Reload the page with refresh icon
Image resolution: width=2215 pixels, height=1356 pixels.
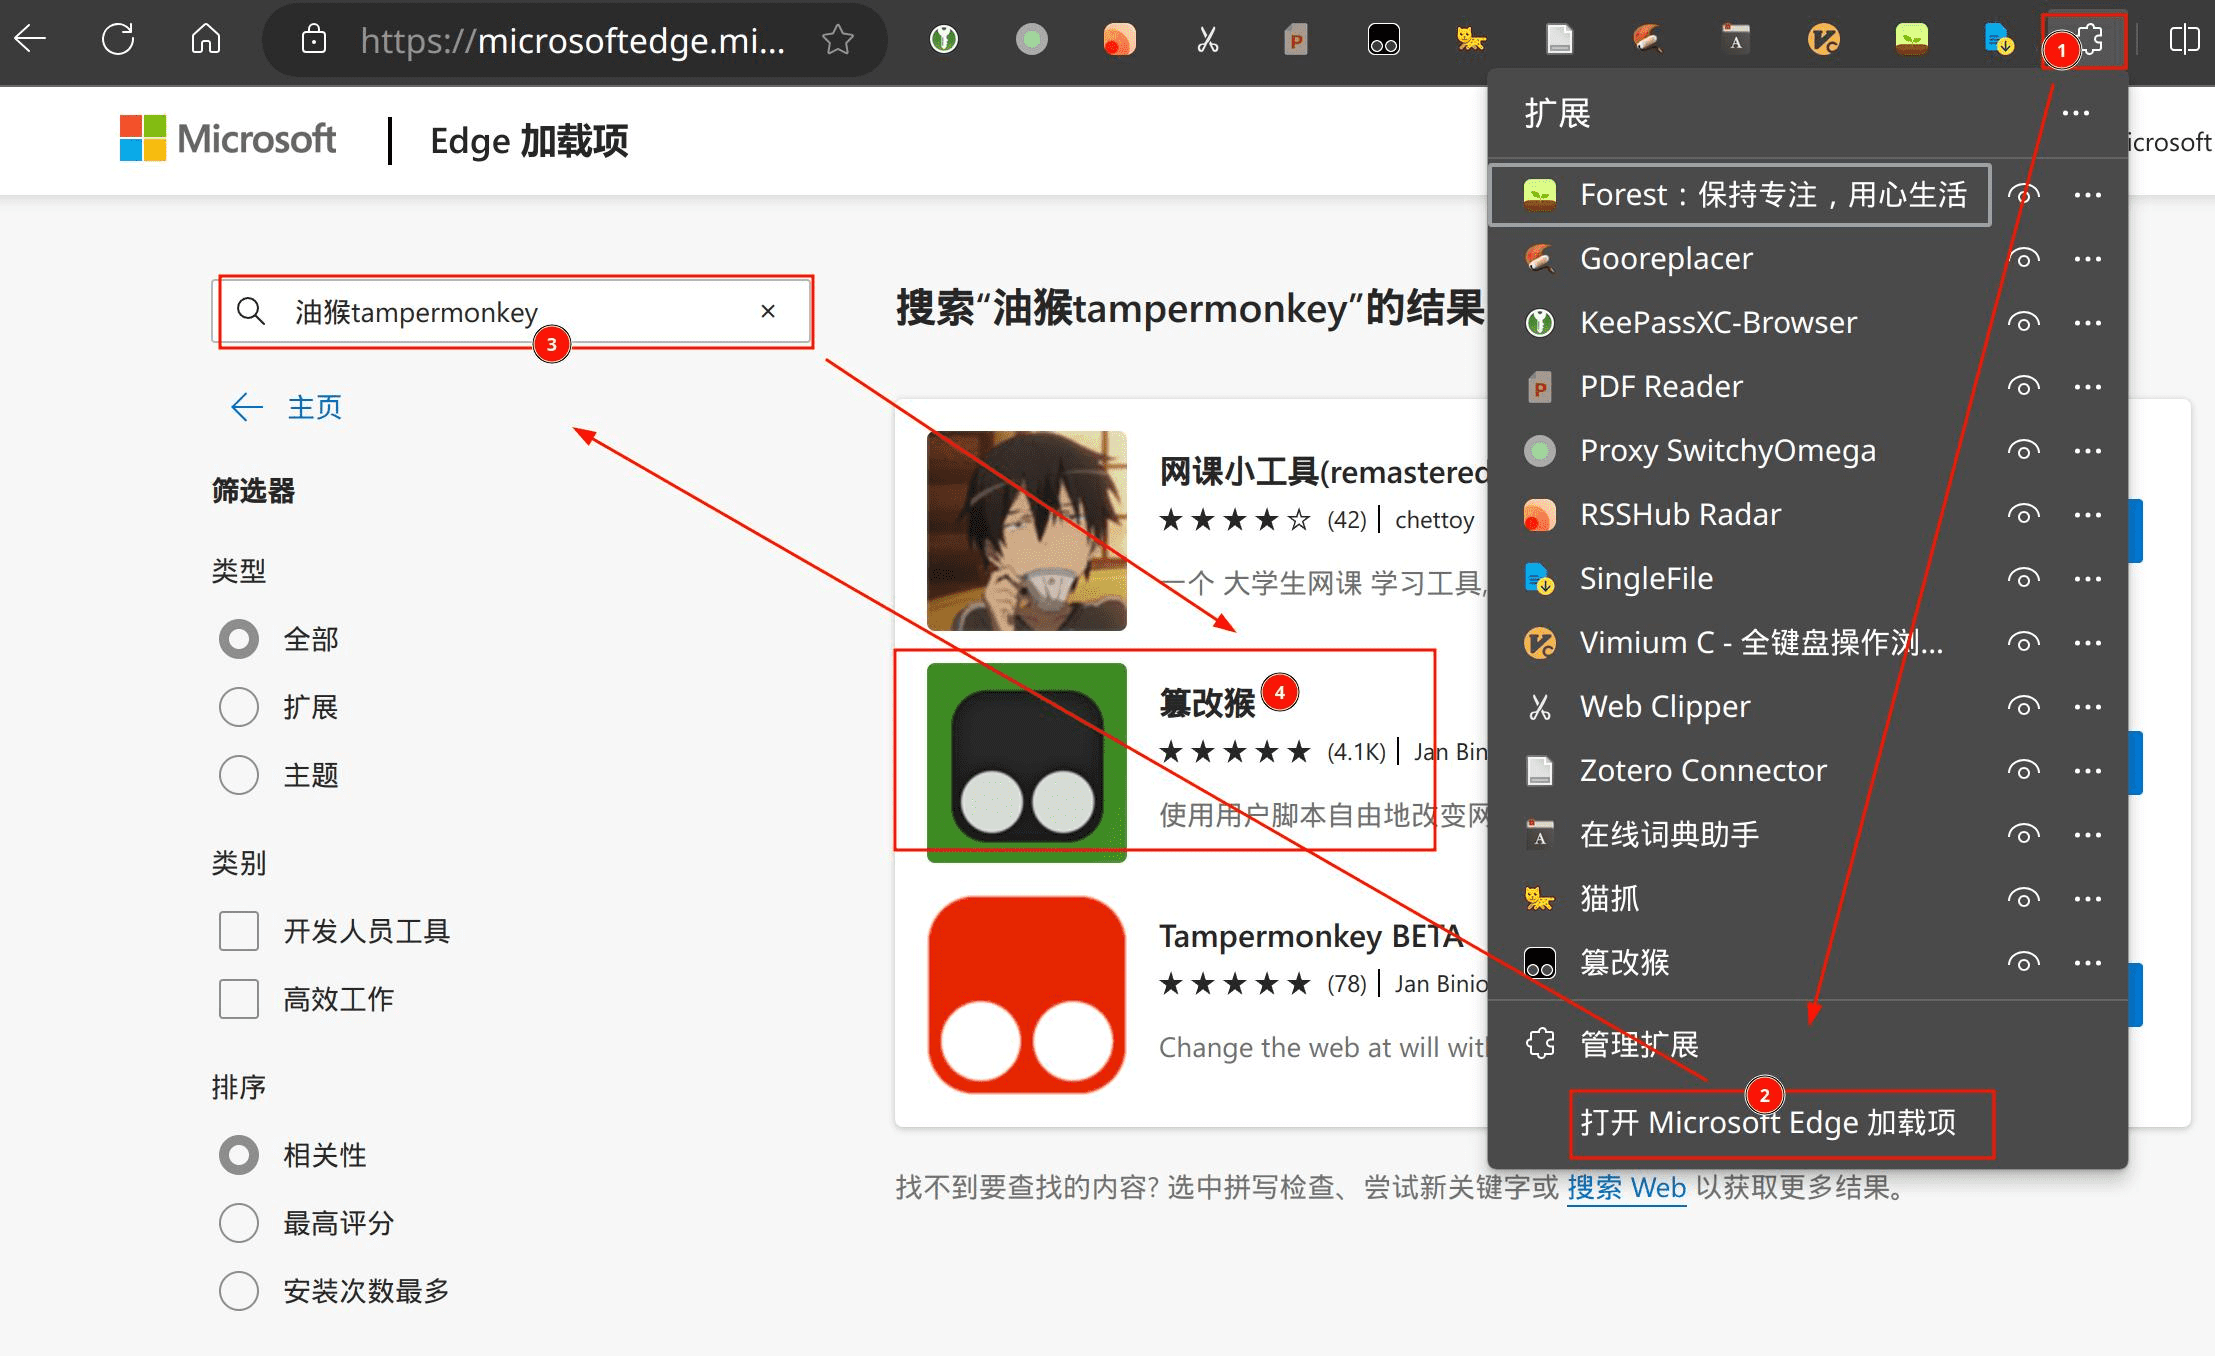point(118,39)
